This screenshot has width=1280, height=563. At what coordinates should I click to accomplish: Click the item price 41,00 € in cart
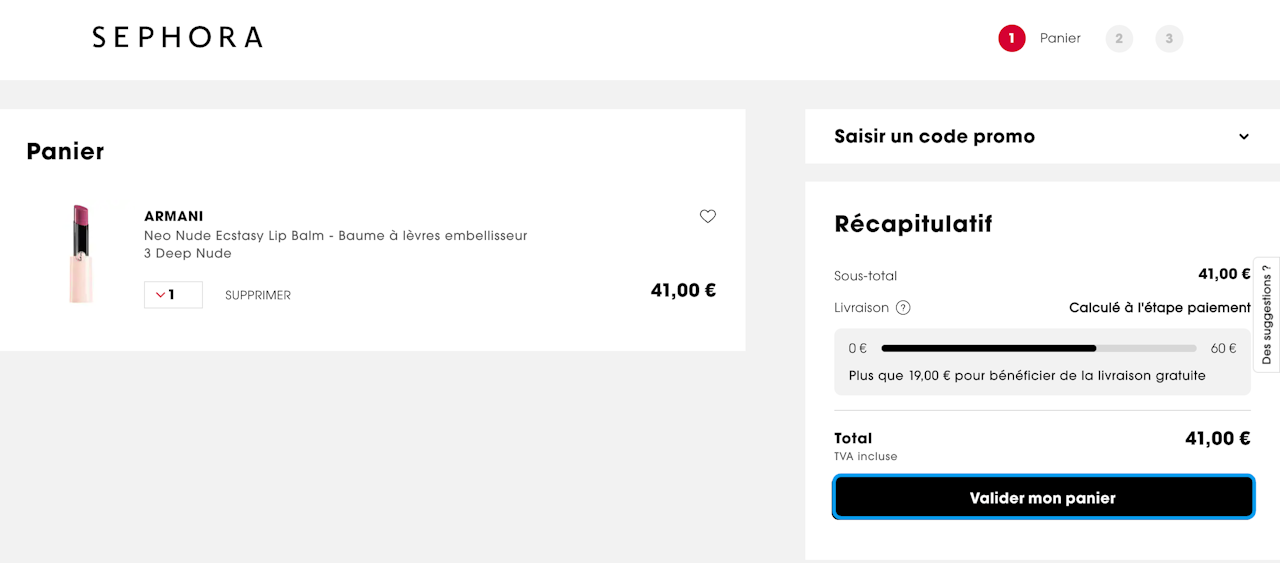tap(683, 291)
